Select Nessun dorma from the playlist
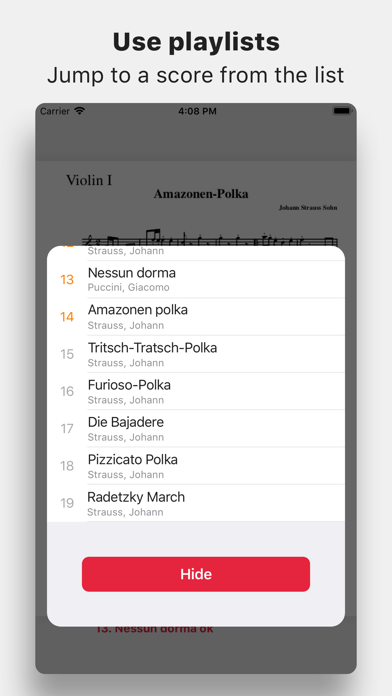 [196, 279]
